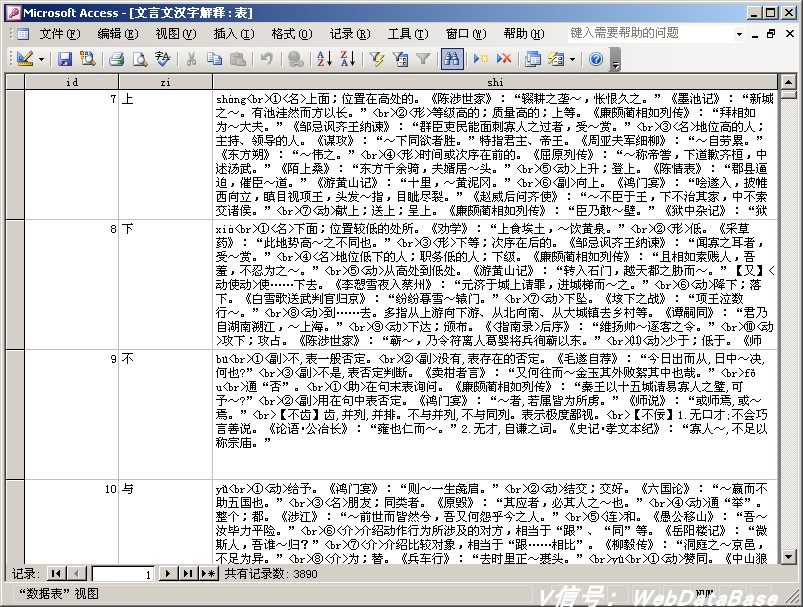The height and width of the screenshot is (607, 803).
Task: Click the Access document icon in the menu bar
Action: (x=23, y=34)
